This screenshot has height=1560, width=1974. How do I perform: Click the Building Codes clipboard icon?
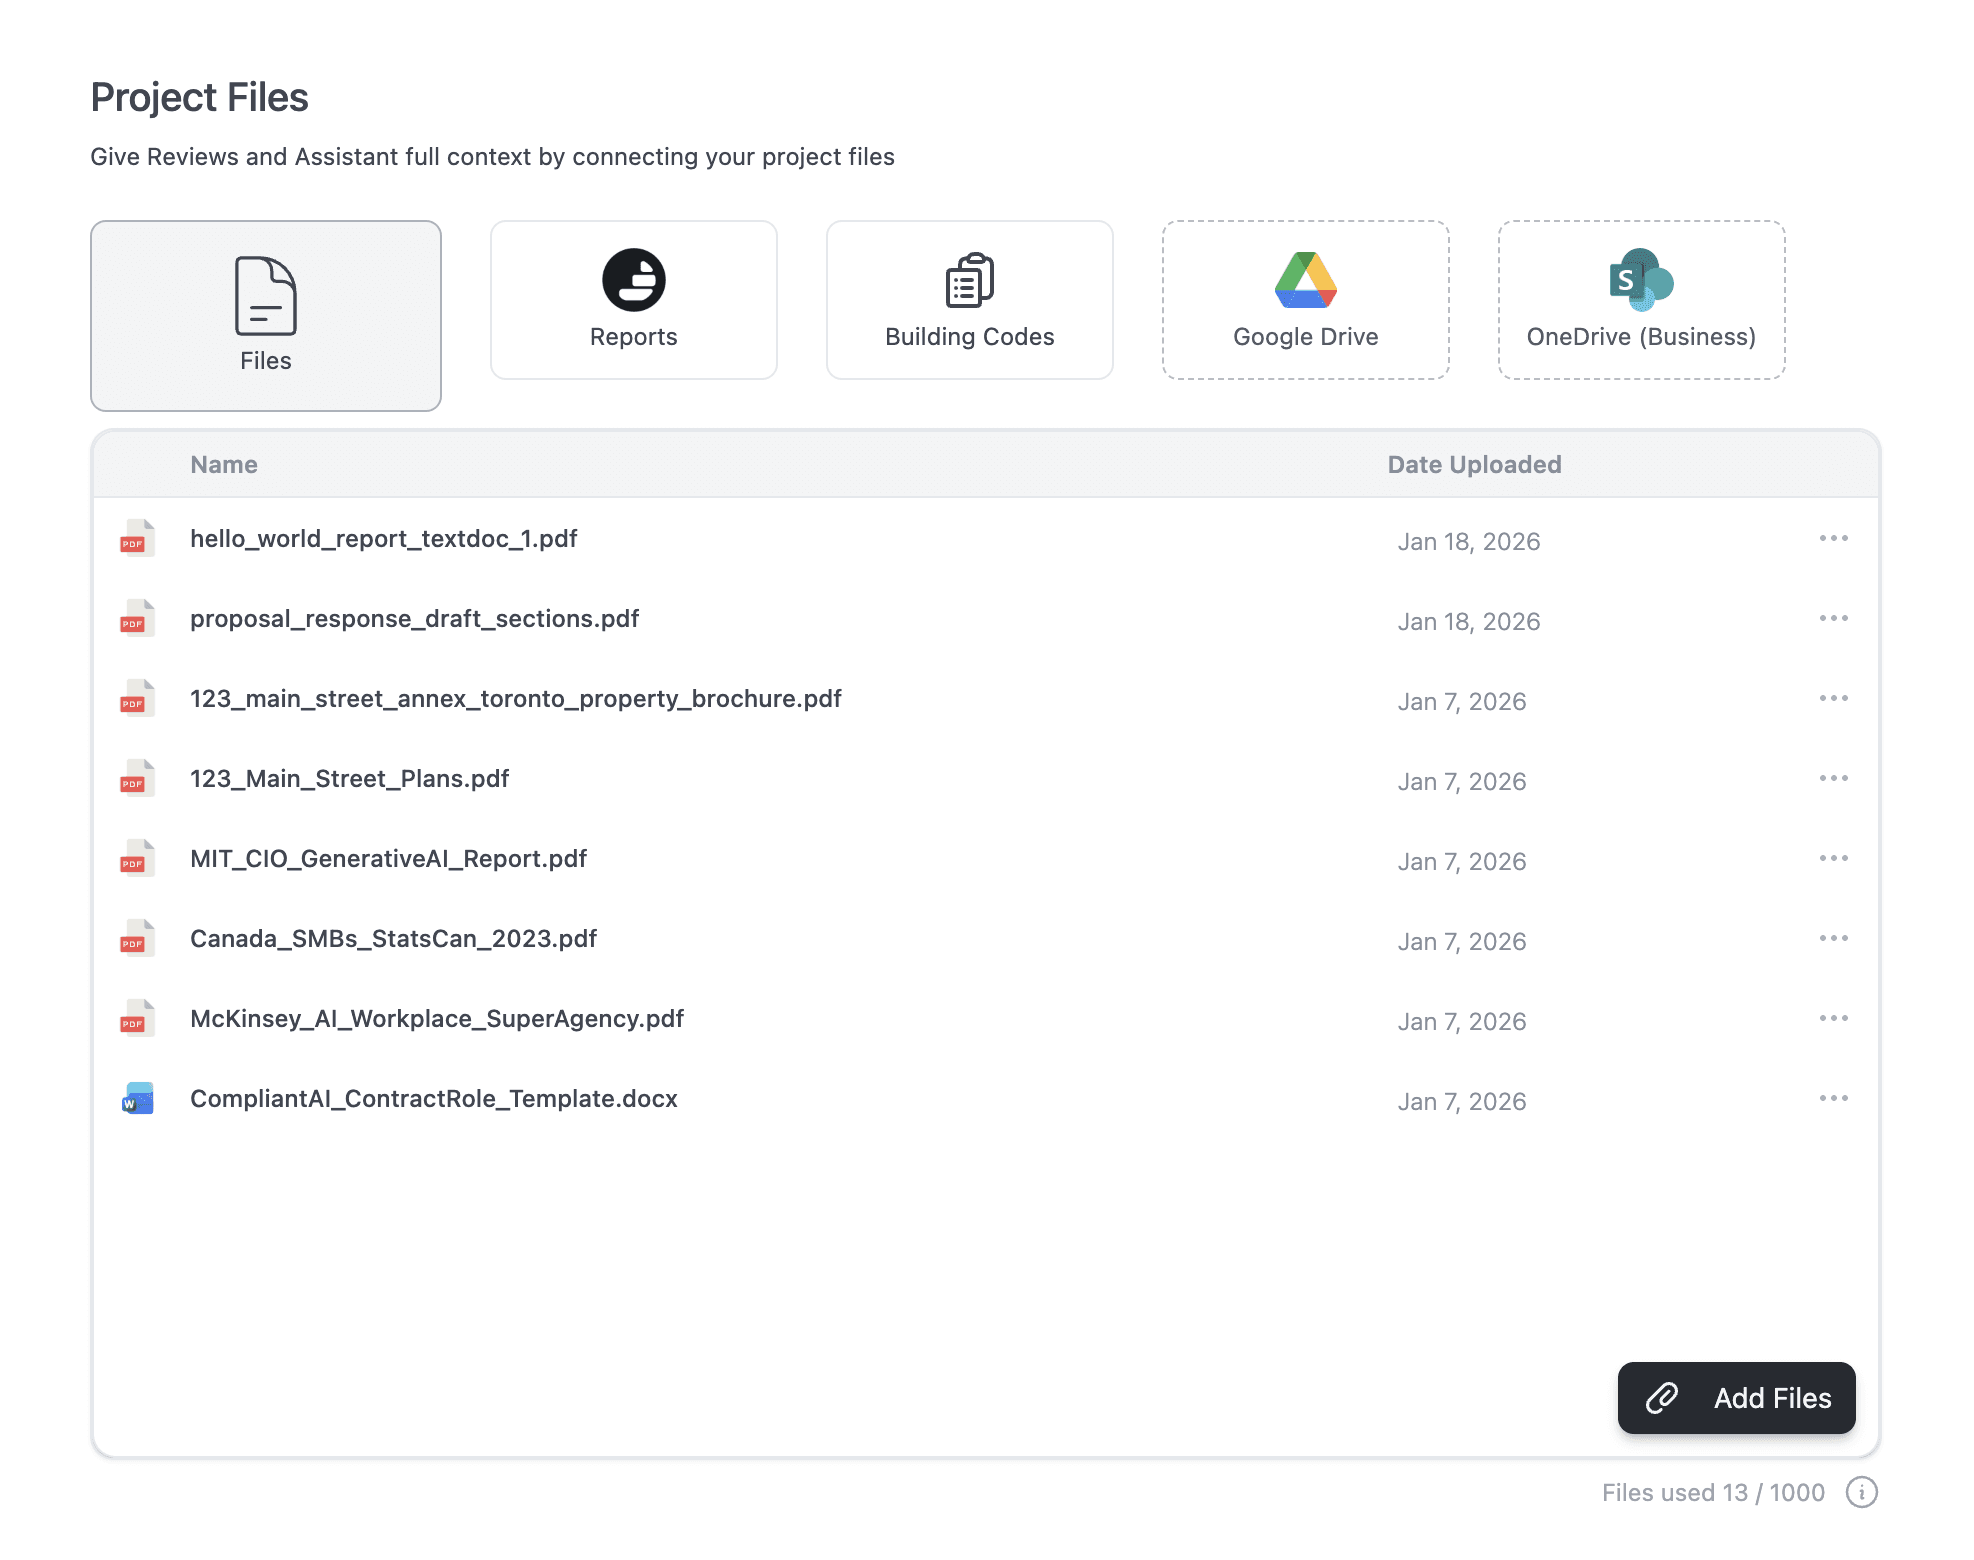969,280
